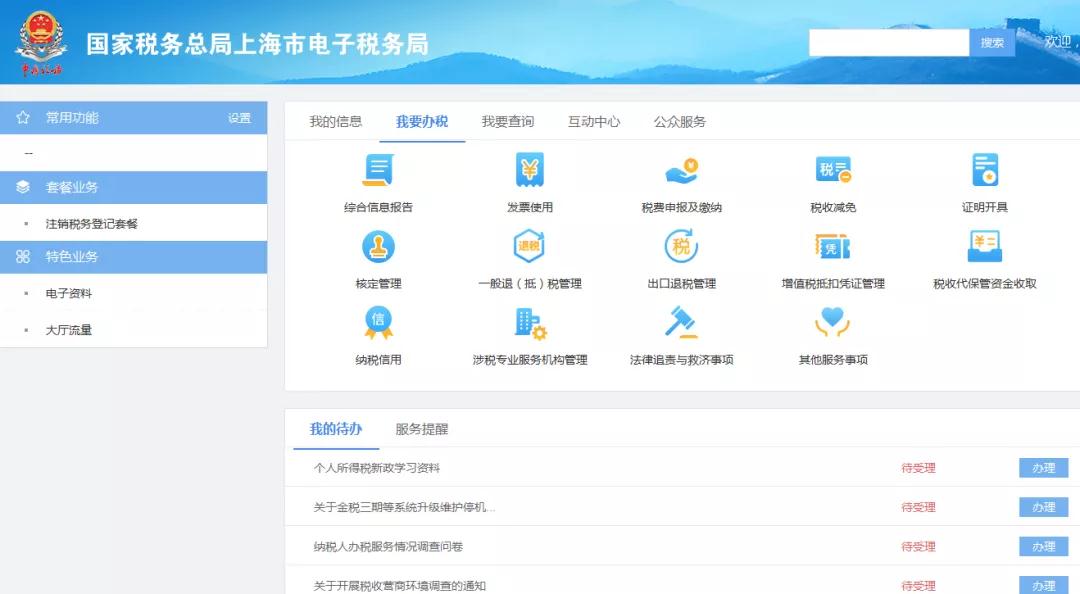Open the 服务提醒 tab
Screen dimensions: 1080x594
tap(421, 429)
